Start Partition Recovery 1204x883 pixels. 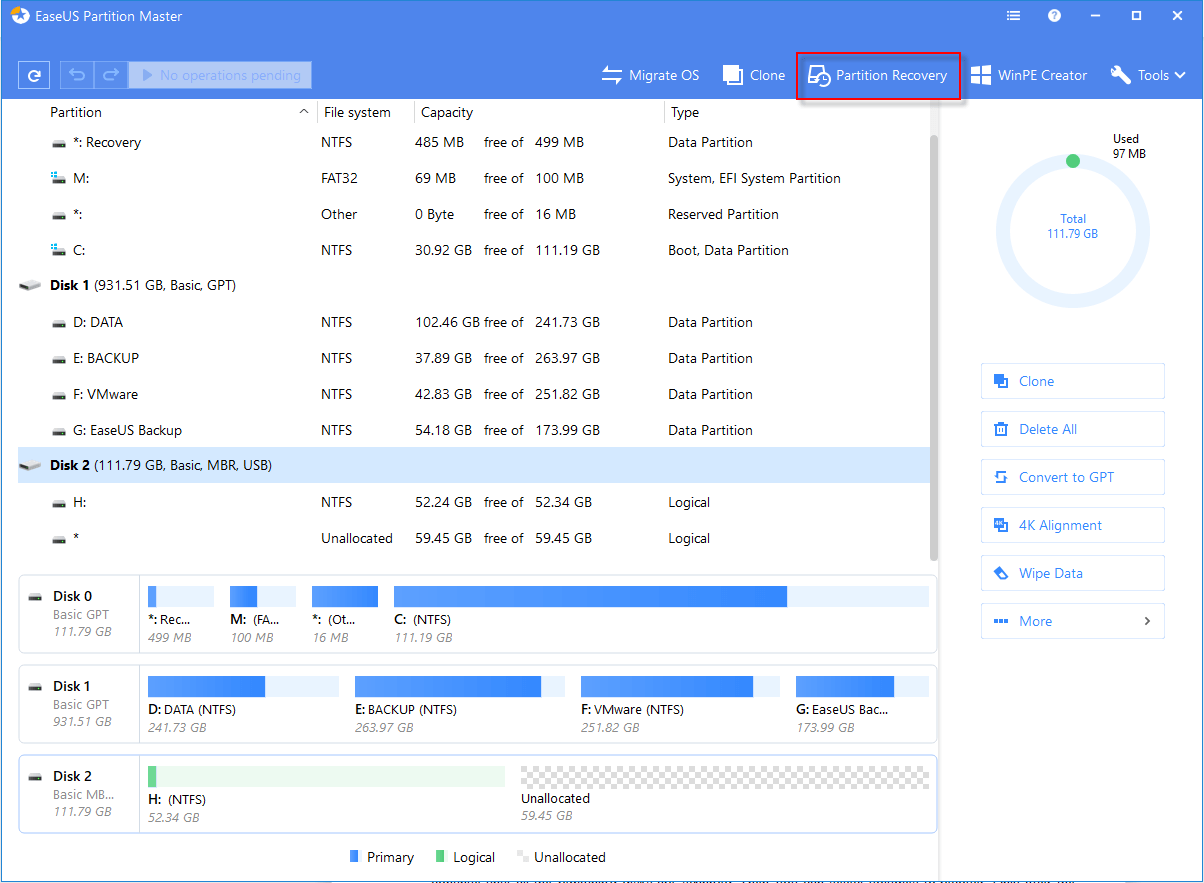coord(878,76)
